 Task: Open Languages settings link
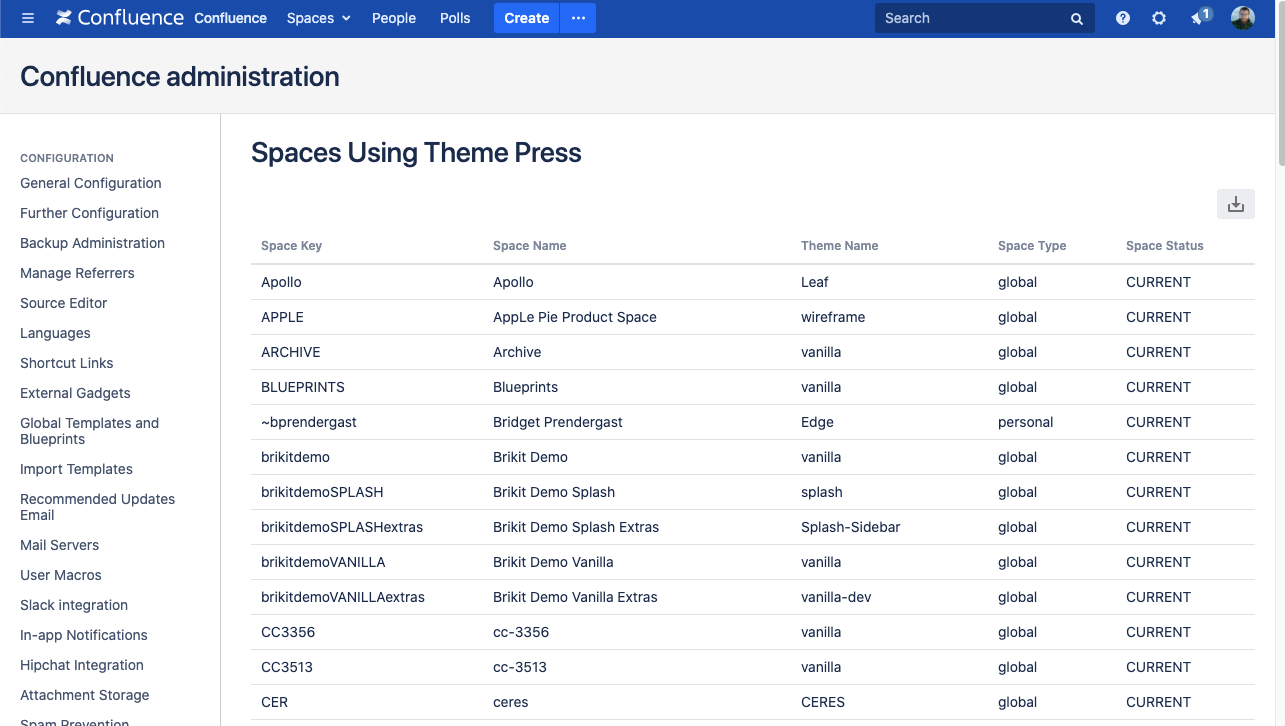tap(55, 333)
